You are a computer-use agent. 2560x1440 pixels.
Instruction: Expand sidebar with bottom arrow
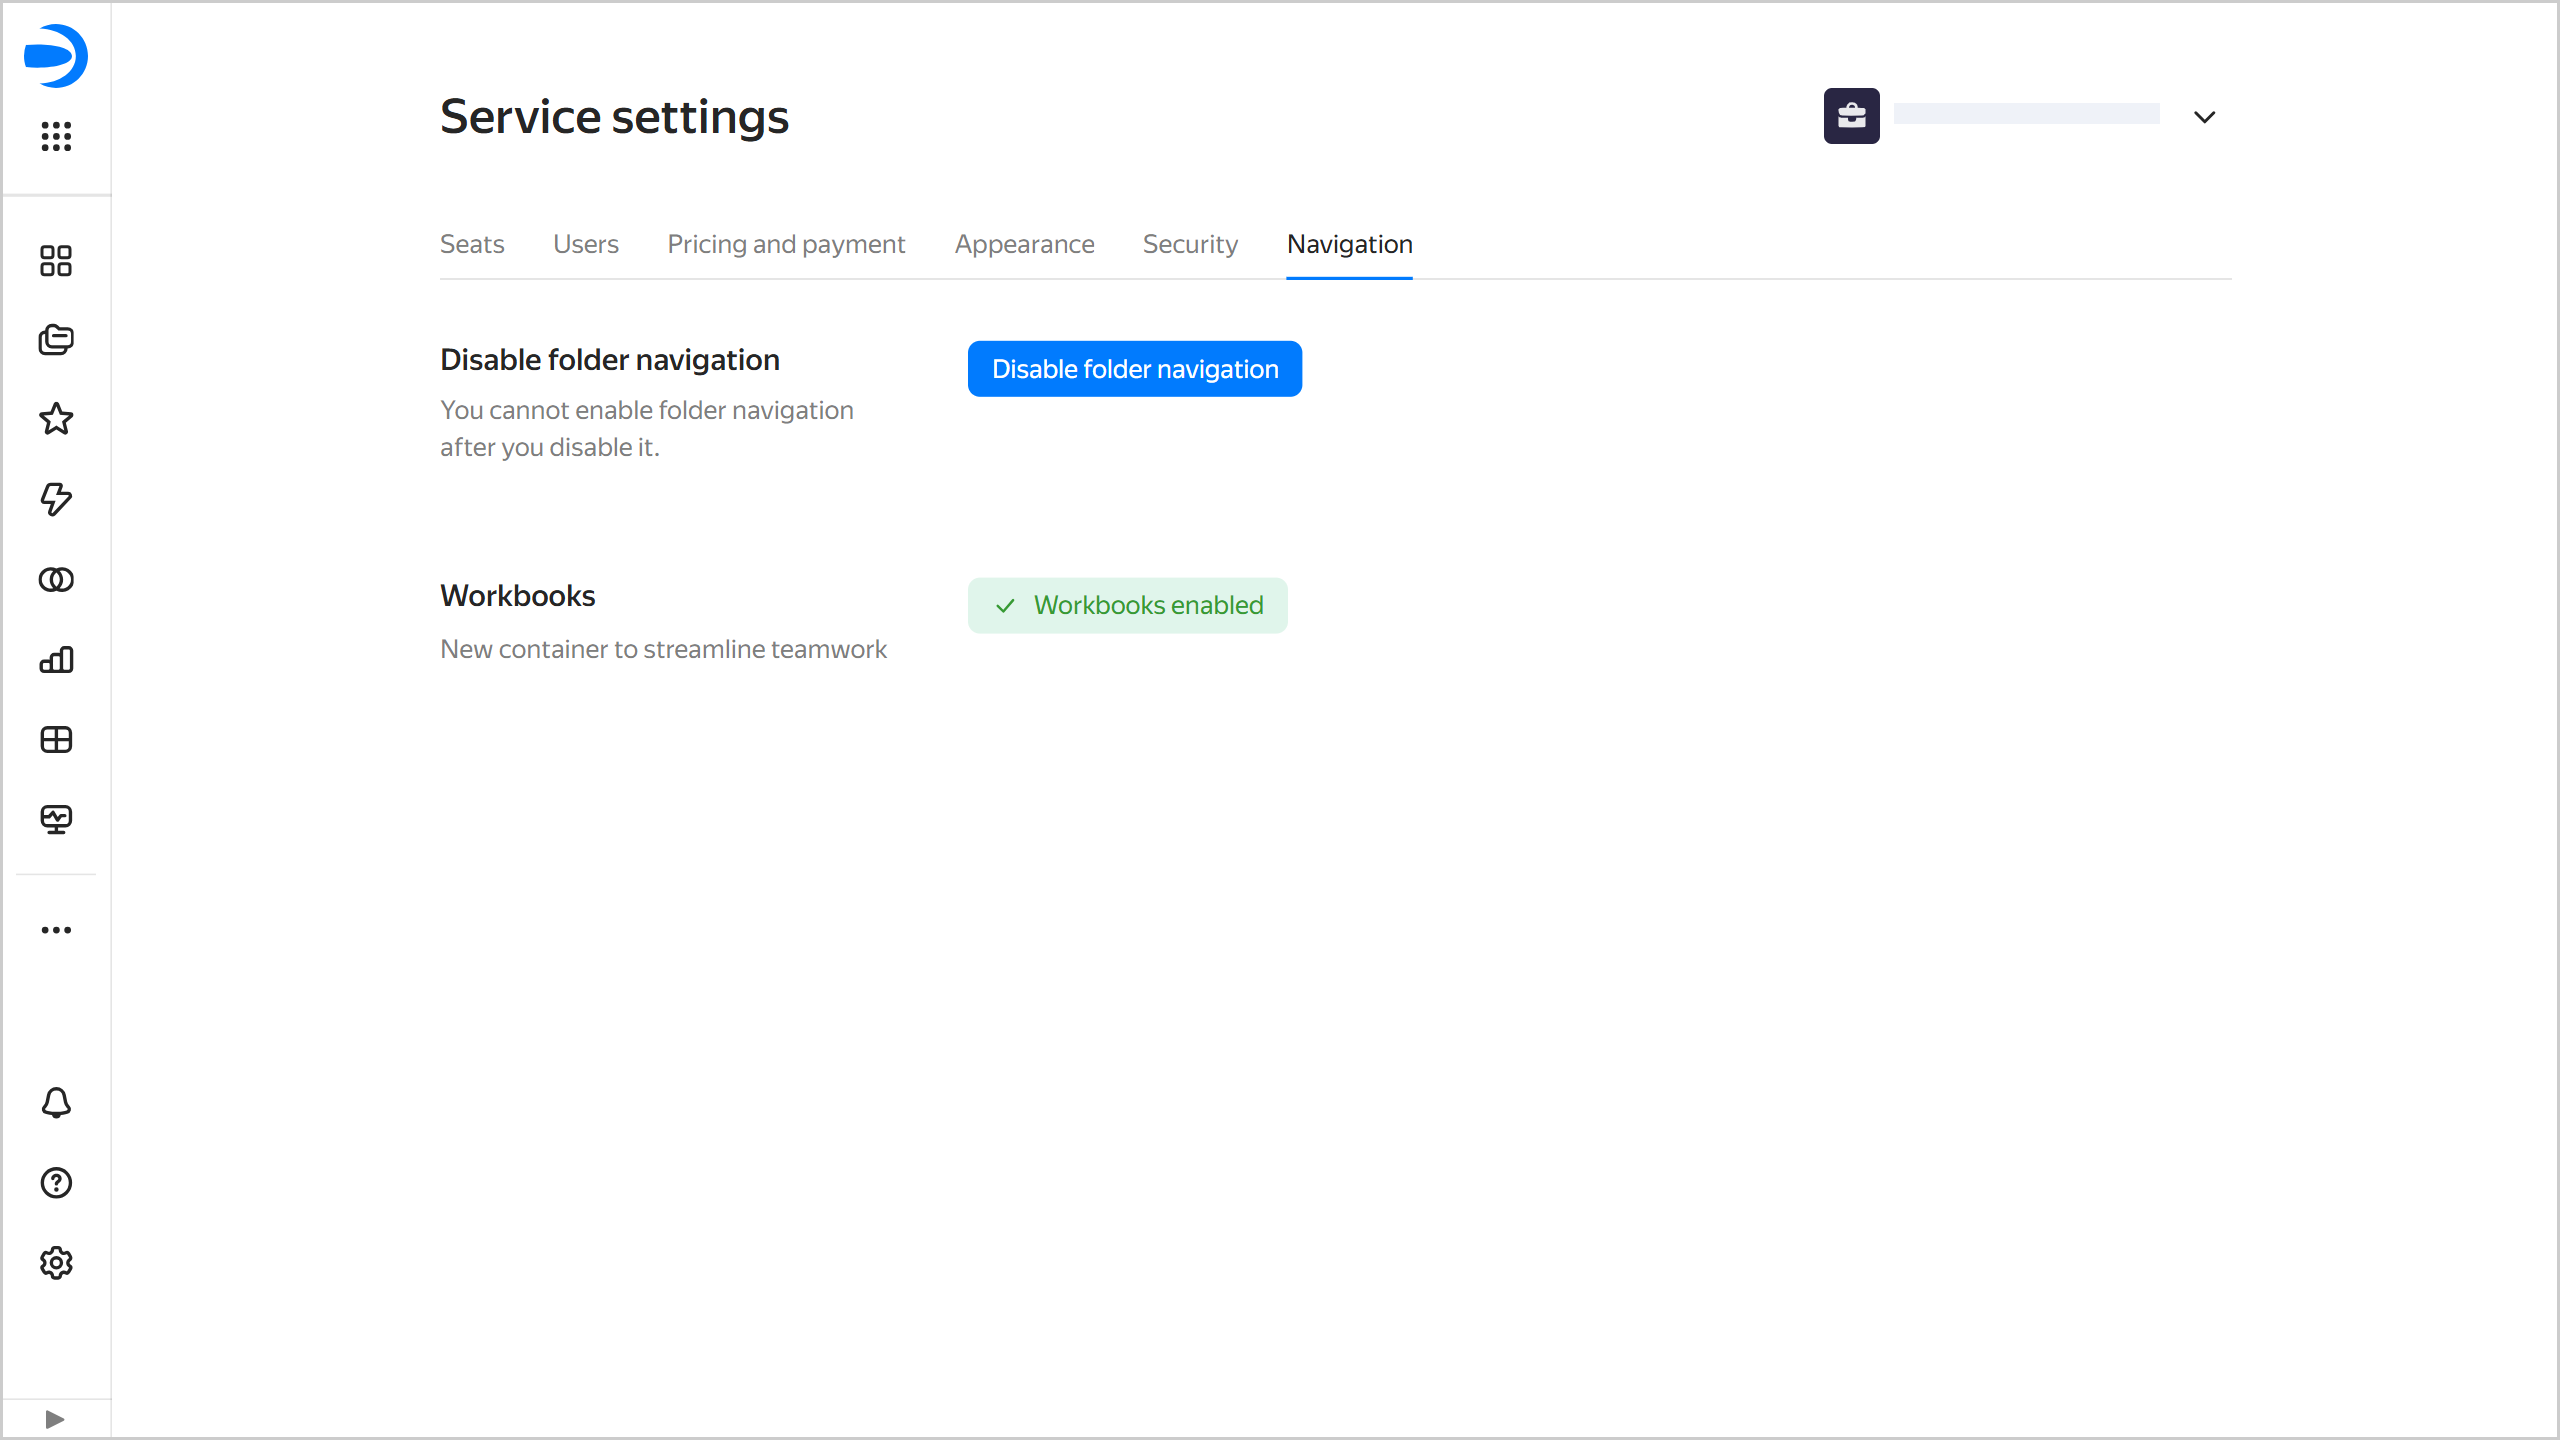click(55, 1419)
